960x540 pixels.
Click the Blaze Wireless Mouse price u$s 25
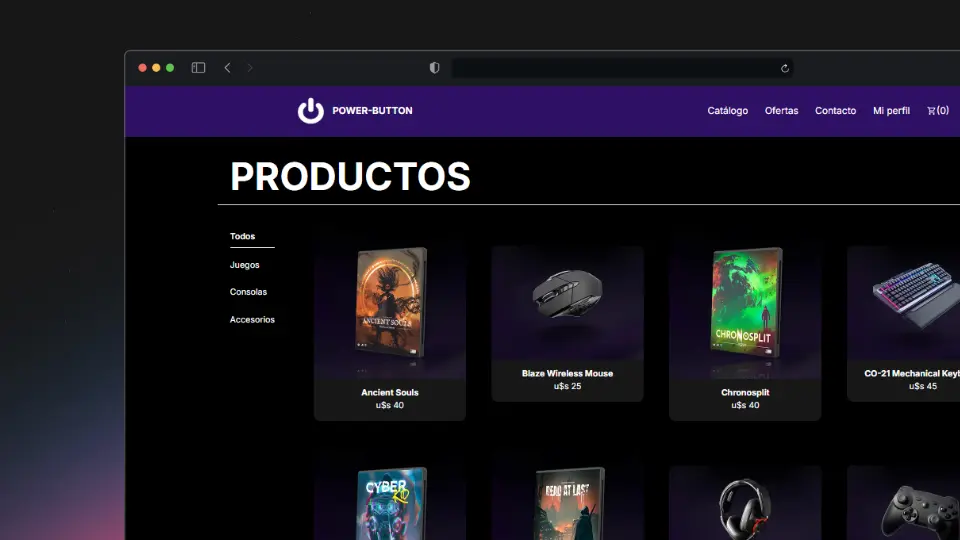point(568,386)
